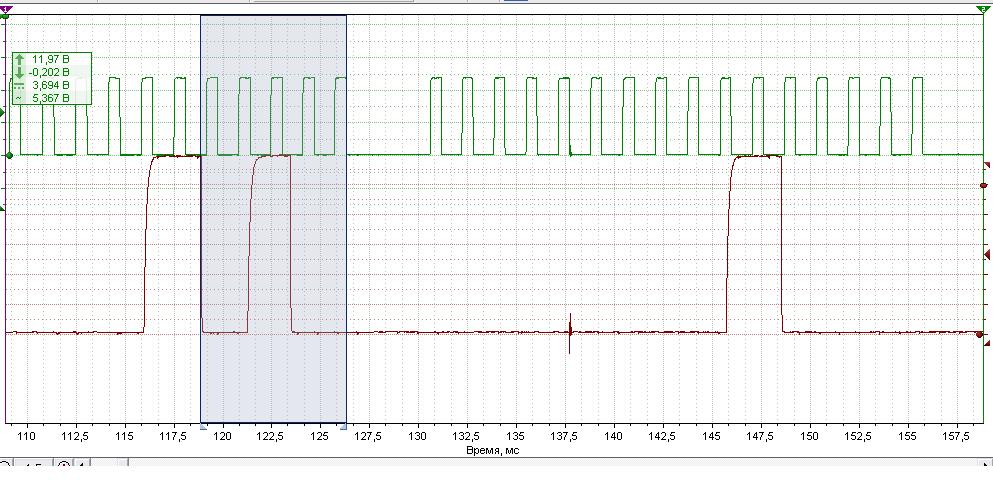Screen dimensions: 993x480
Task: Click the upper dark red round marker on right axis
Action: coord(984,186)
